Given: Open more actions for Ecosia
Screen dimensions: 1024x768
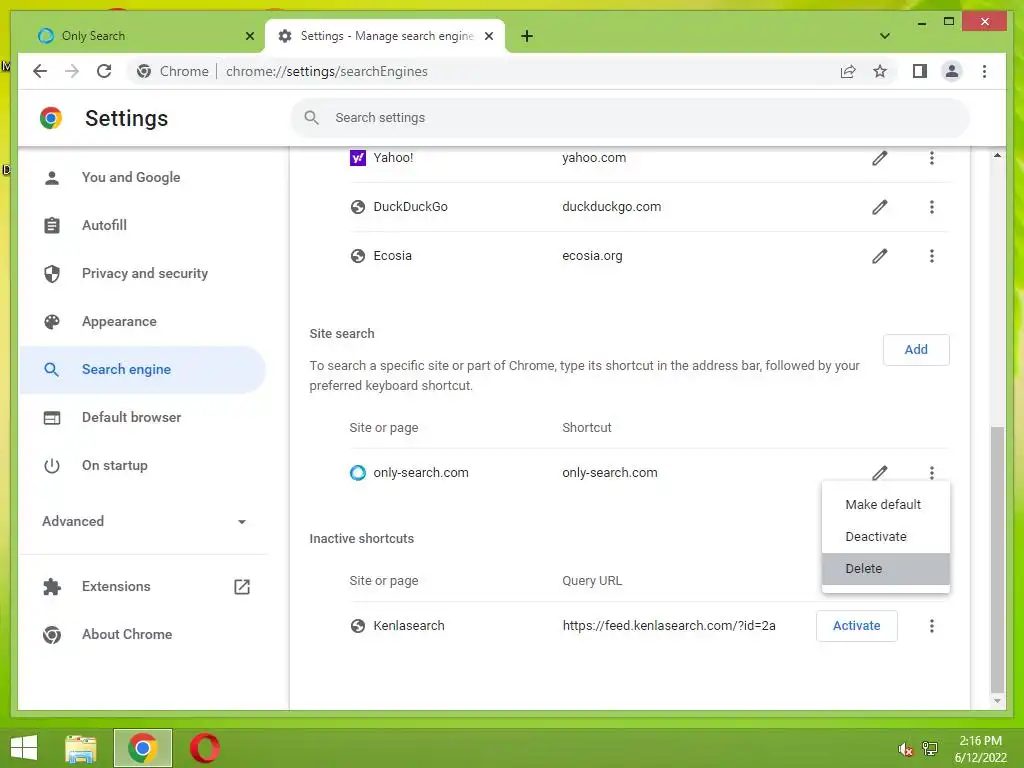Looking at the screenshot, I should (932, 256).
